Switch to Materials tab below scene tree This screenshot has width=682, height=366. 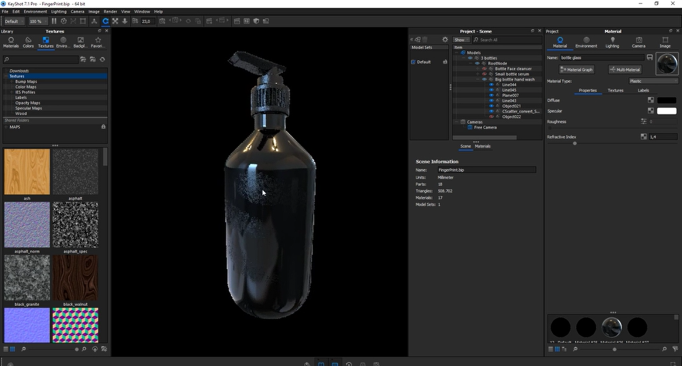tap(483, 146)
